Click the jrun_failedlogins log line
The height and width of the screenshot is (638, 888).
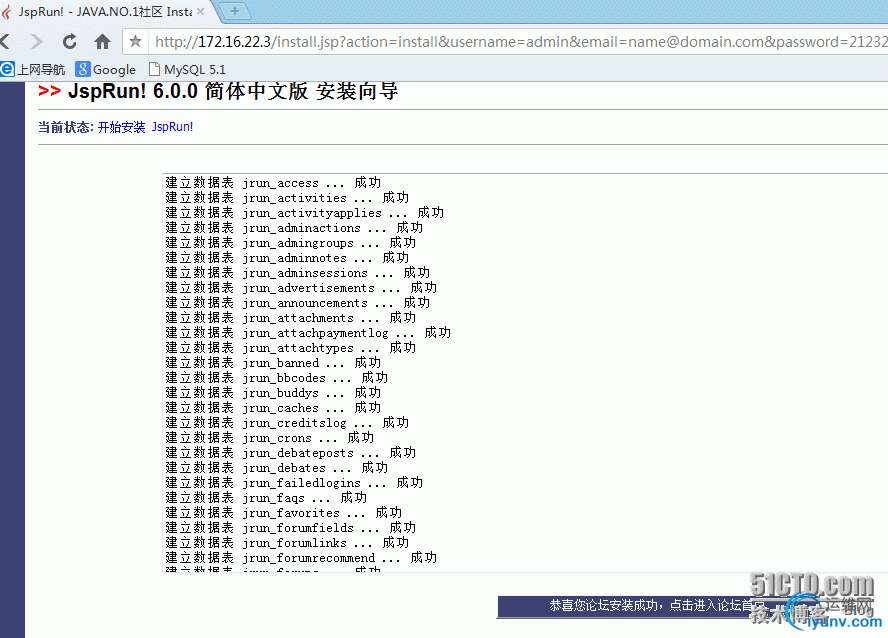point(294,483)
